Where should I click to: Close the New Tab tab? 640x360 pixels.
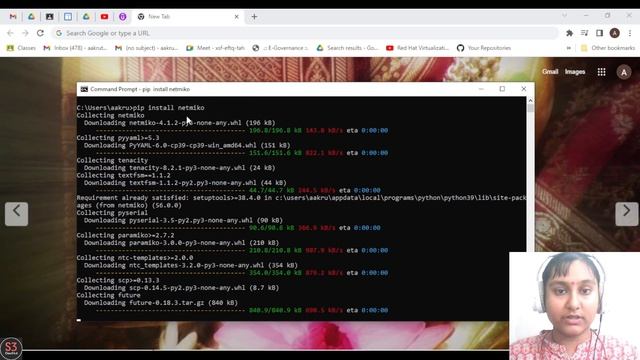(x=236, y=17)
